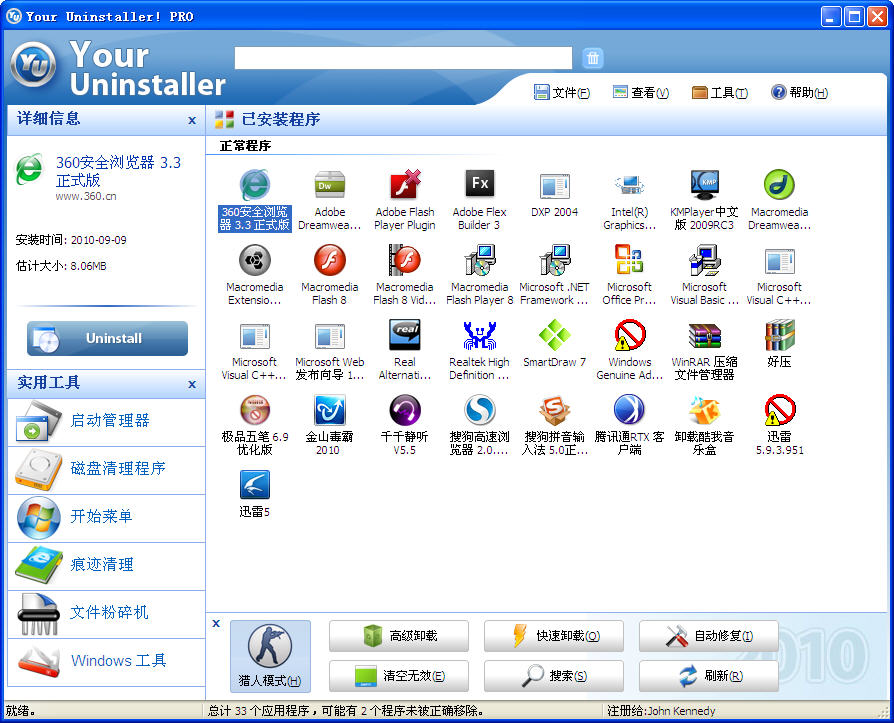894x723 pixels.
Task: Click the Uninstall button
Action: point(107,338)
